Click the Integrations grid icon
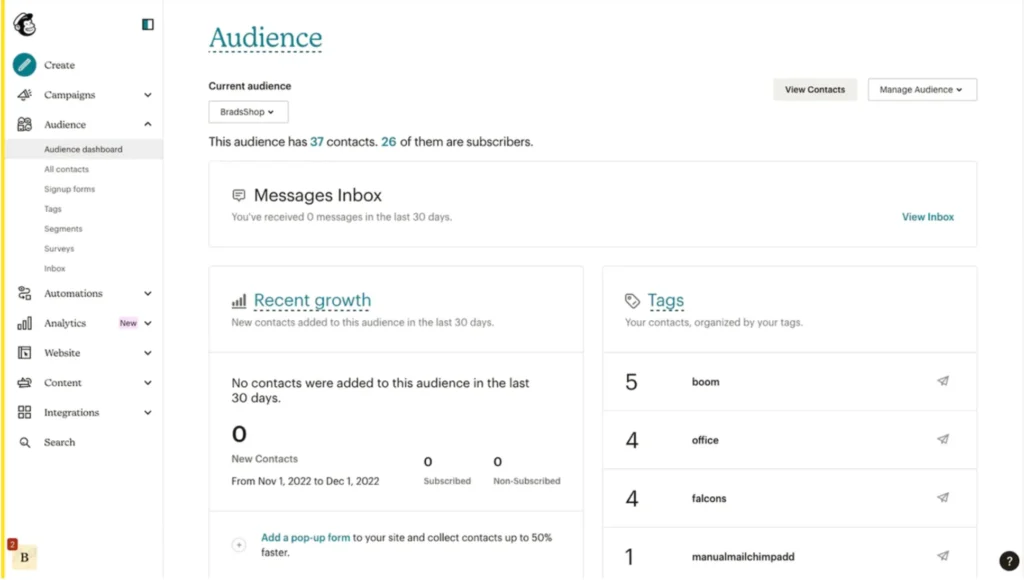 click(x=22, y=412)
